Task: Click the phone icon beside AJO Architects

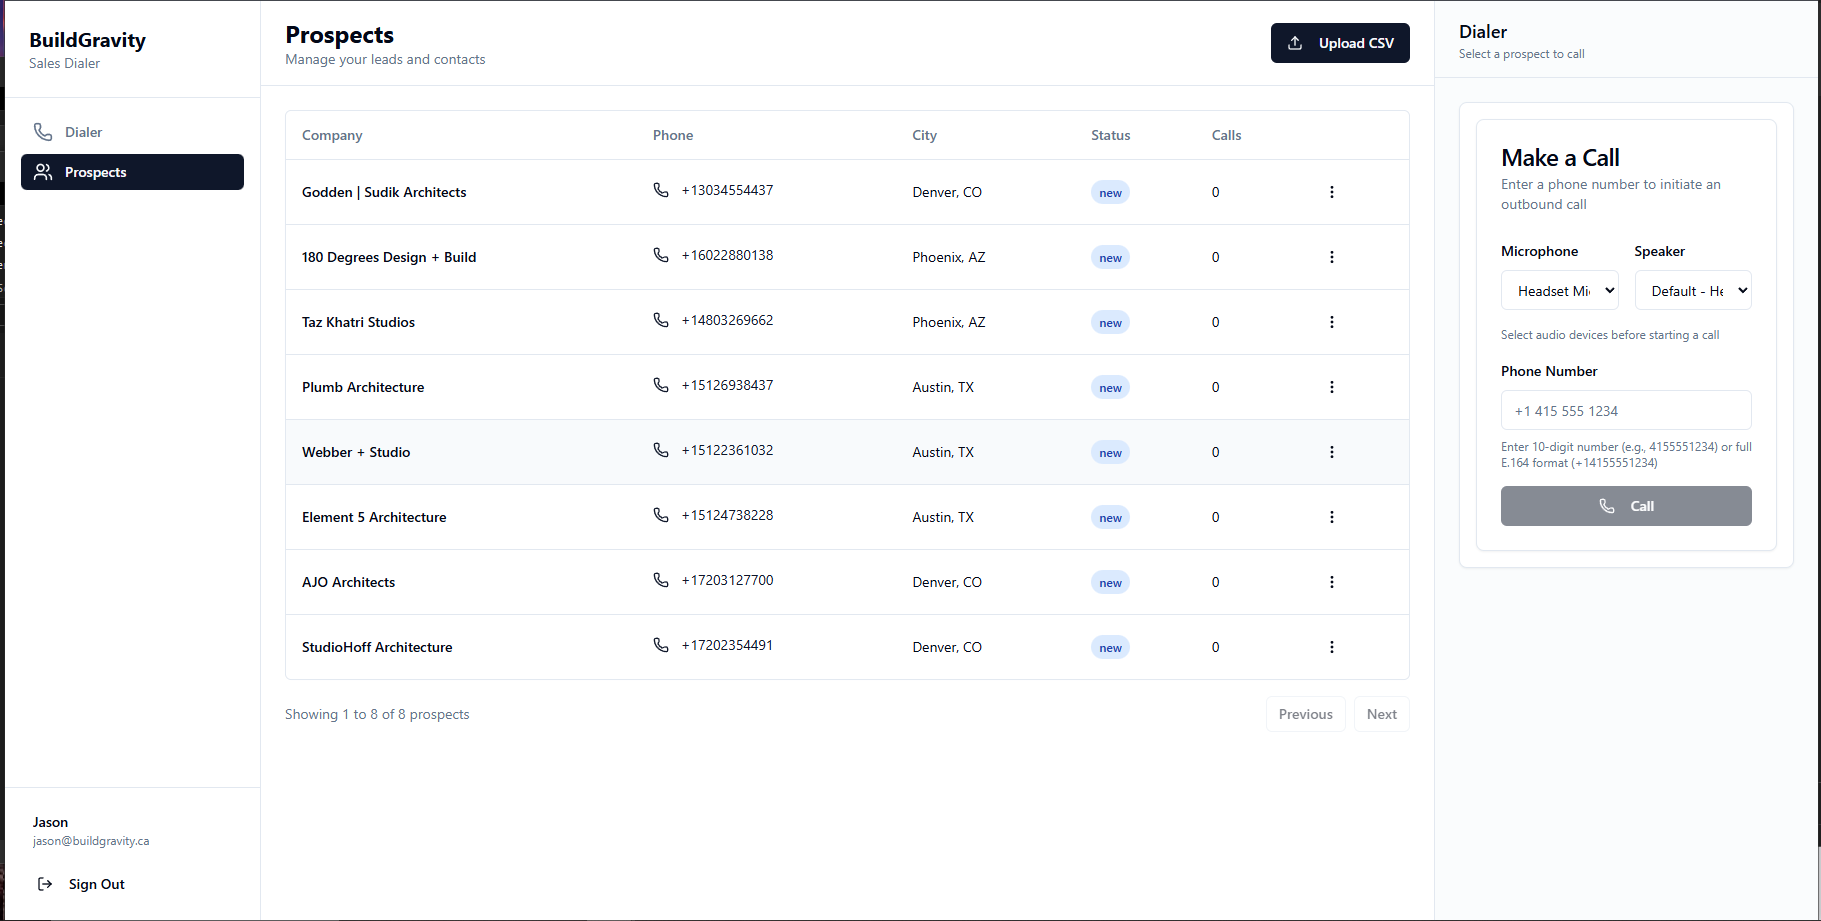Action: click(660, 579)
